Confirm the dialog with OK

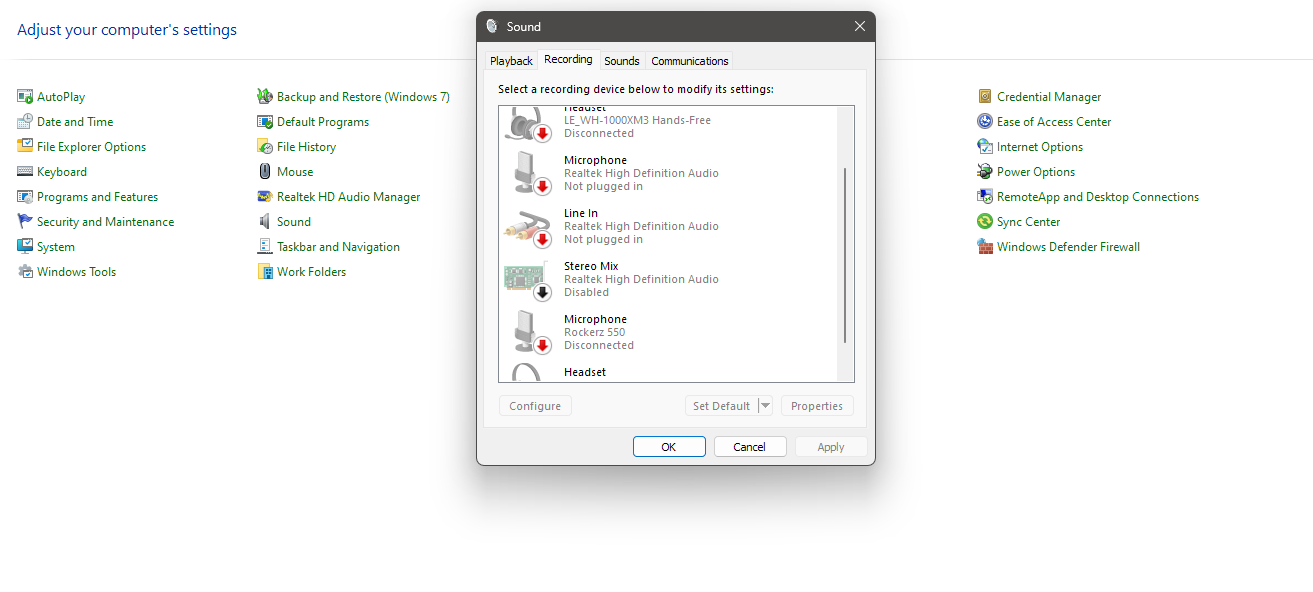click(669, 447)
